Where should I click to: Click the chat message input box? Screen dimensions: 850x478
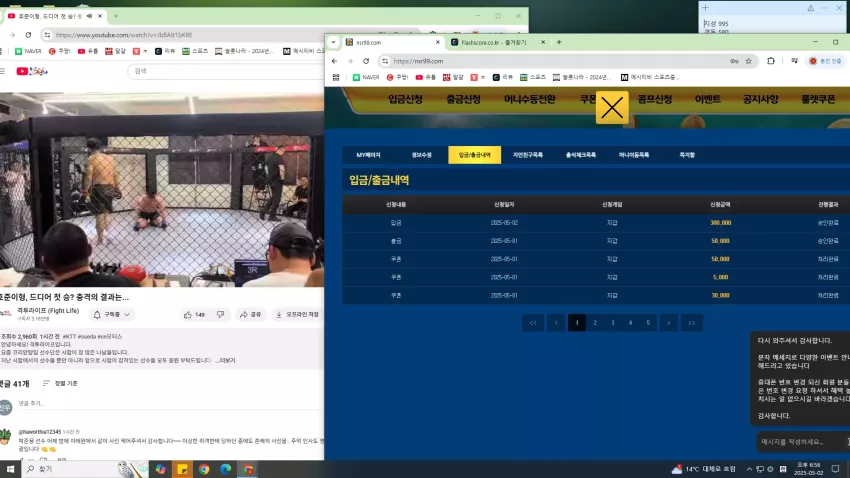click(801, 442)
